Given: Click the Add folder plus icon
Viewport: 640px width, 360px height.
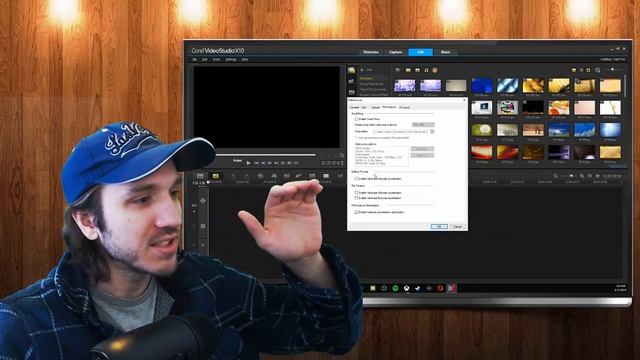Looking at the screenshot, I should point(362,70).
